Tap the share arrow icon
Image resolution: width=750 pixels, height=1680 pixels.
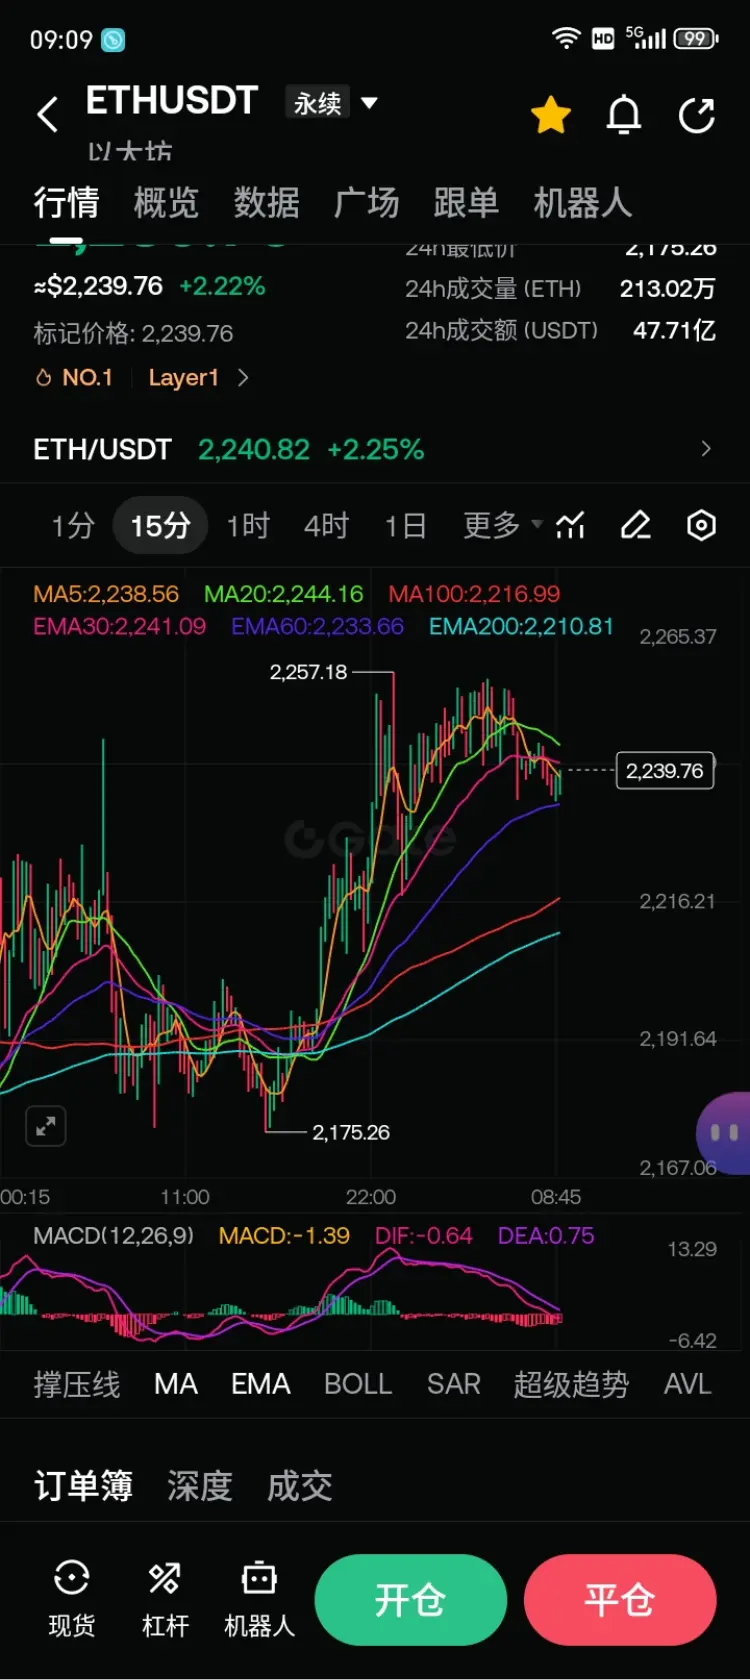[697, 115]
